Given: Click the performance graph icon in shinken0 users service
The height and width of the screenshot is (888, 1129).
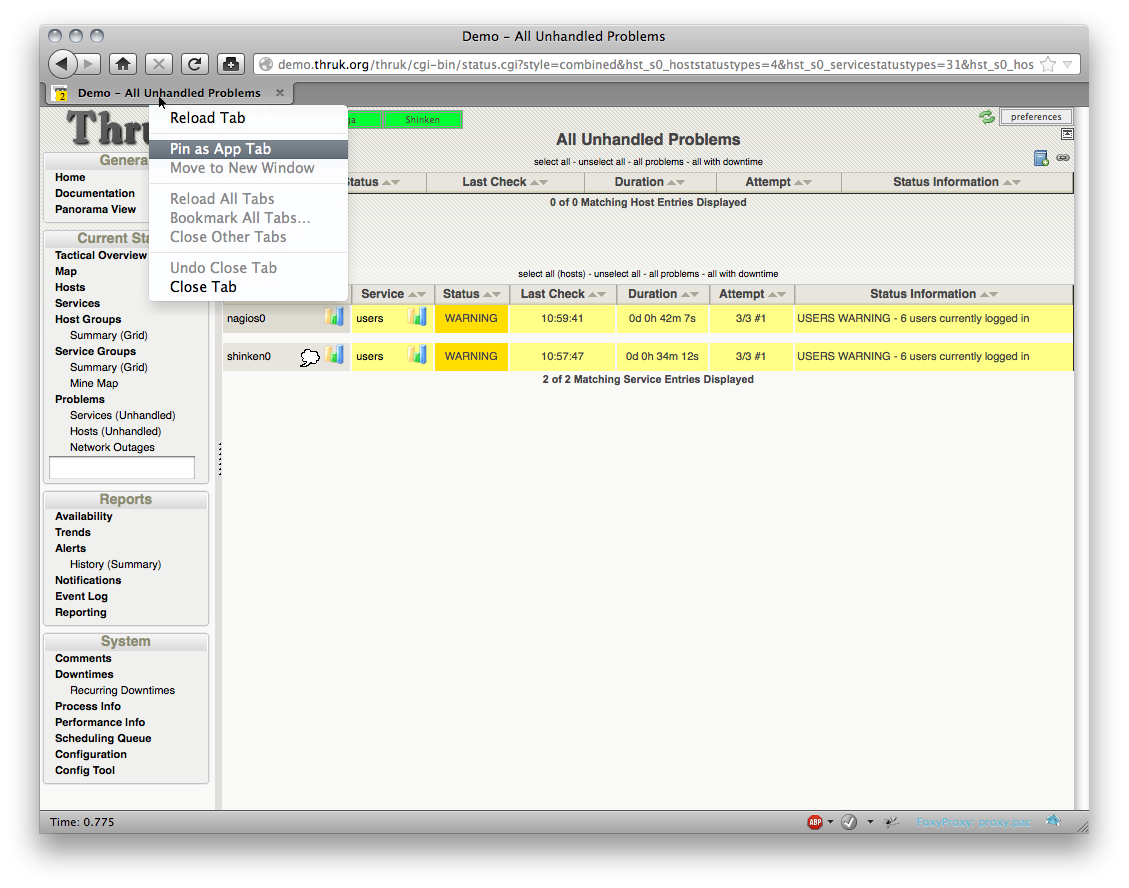Looking at the screenshot, I should point(417,355).
